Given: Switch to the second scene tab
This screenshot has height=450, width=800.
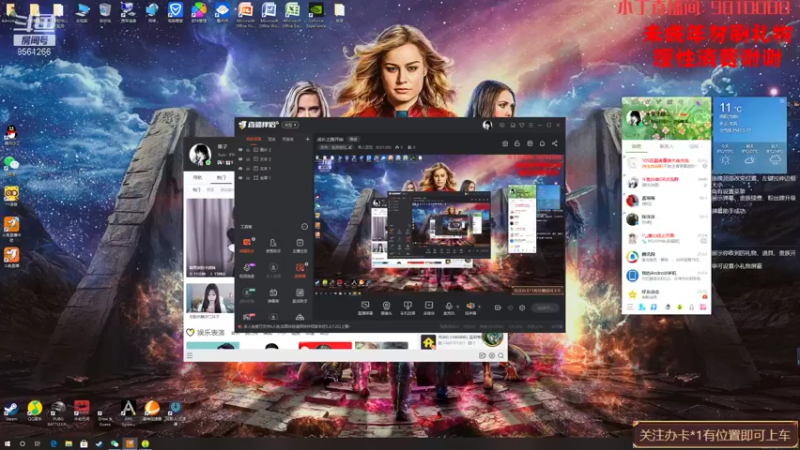Looking at the screenshot, I should [272, 139].
